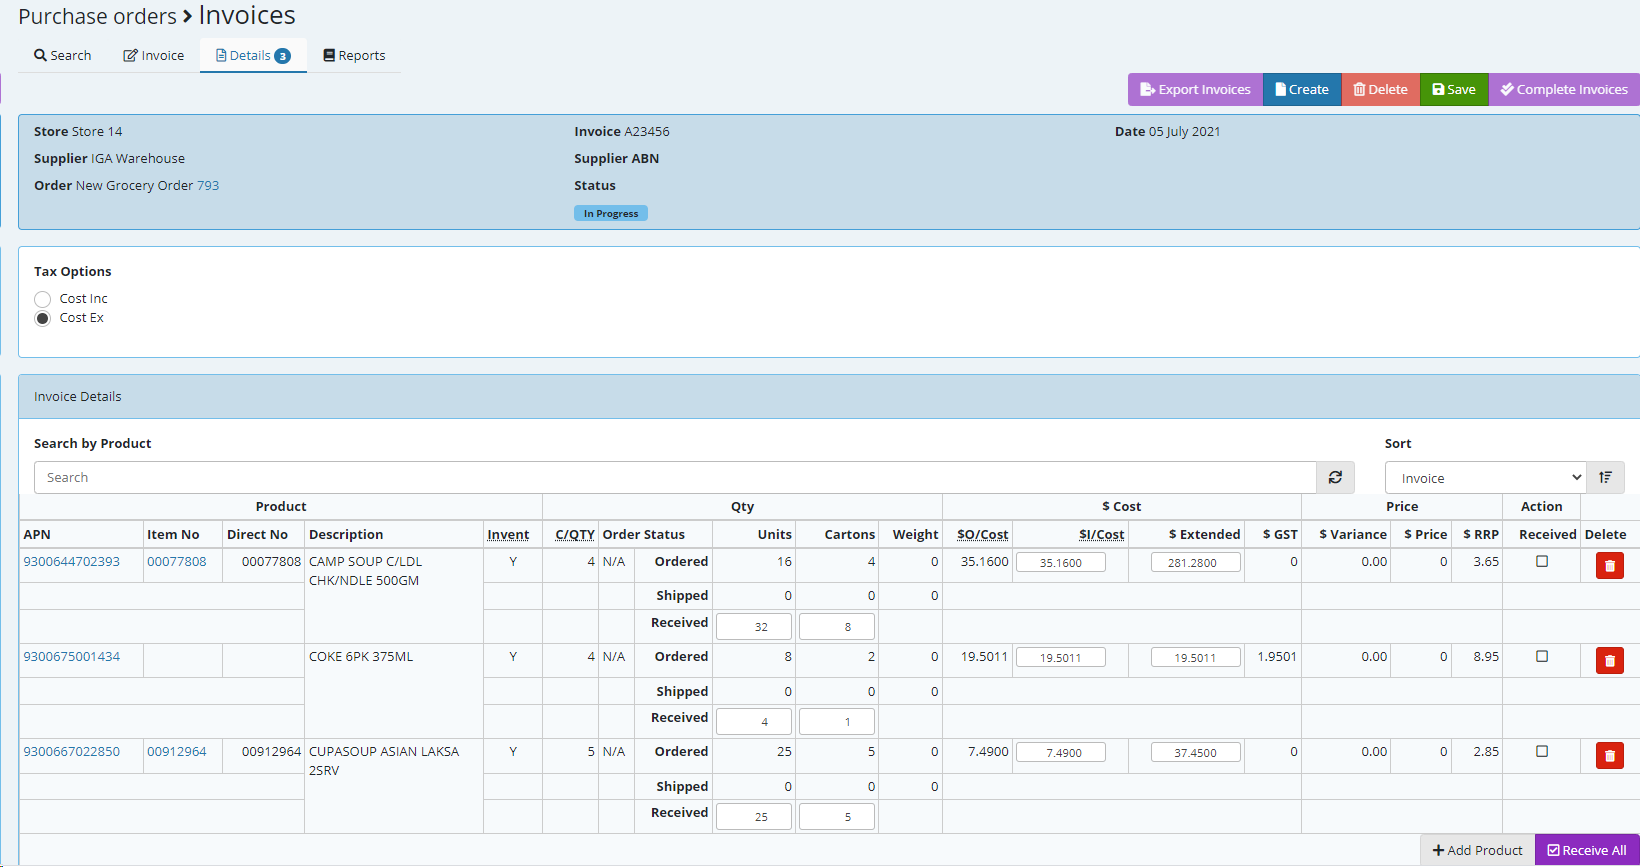1640x867 pixels.
Task: Click the $O/Cost column header
Action: tap(982, 534)
